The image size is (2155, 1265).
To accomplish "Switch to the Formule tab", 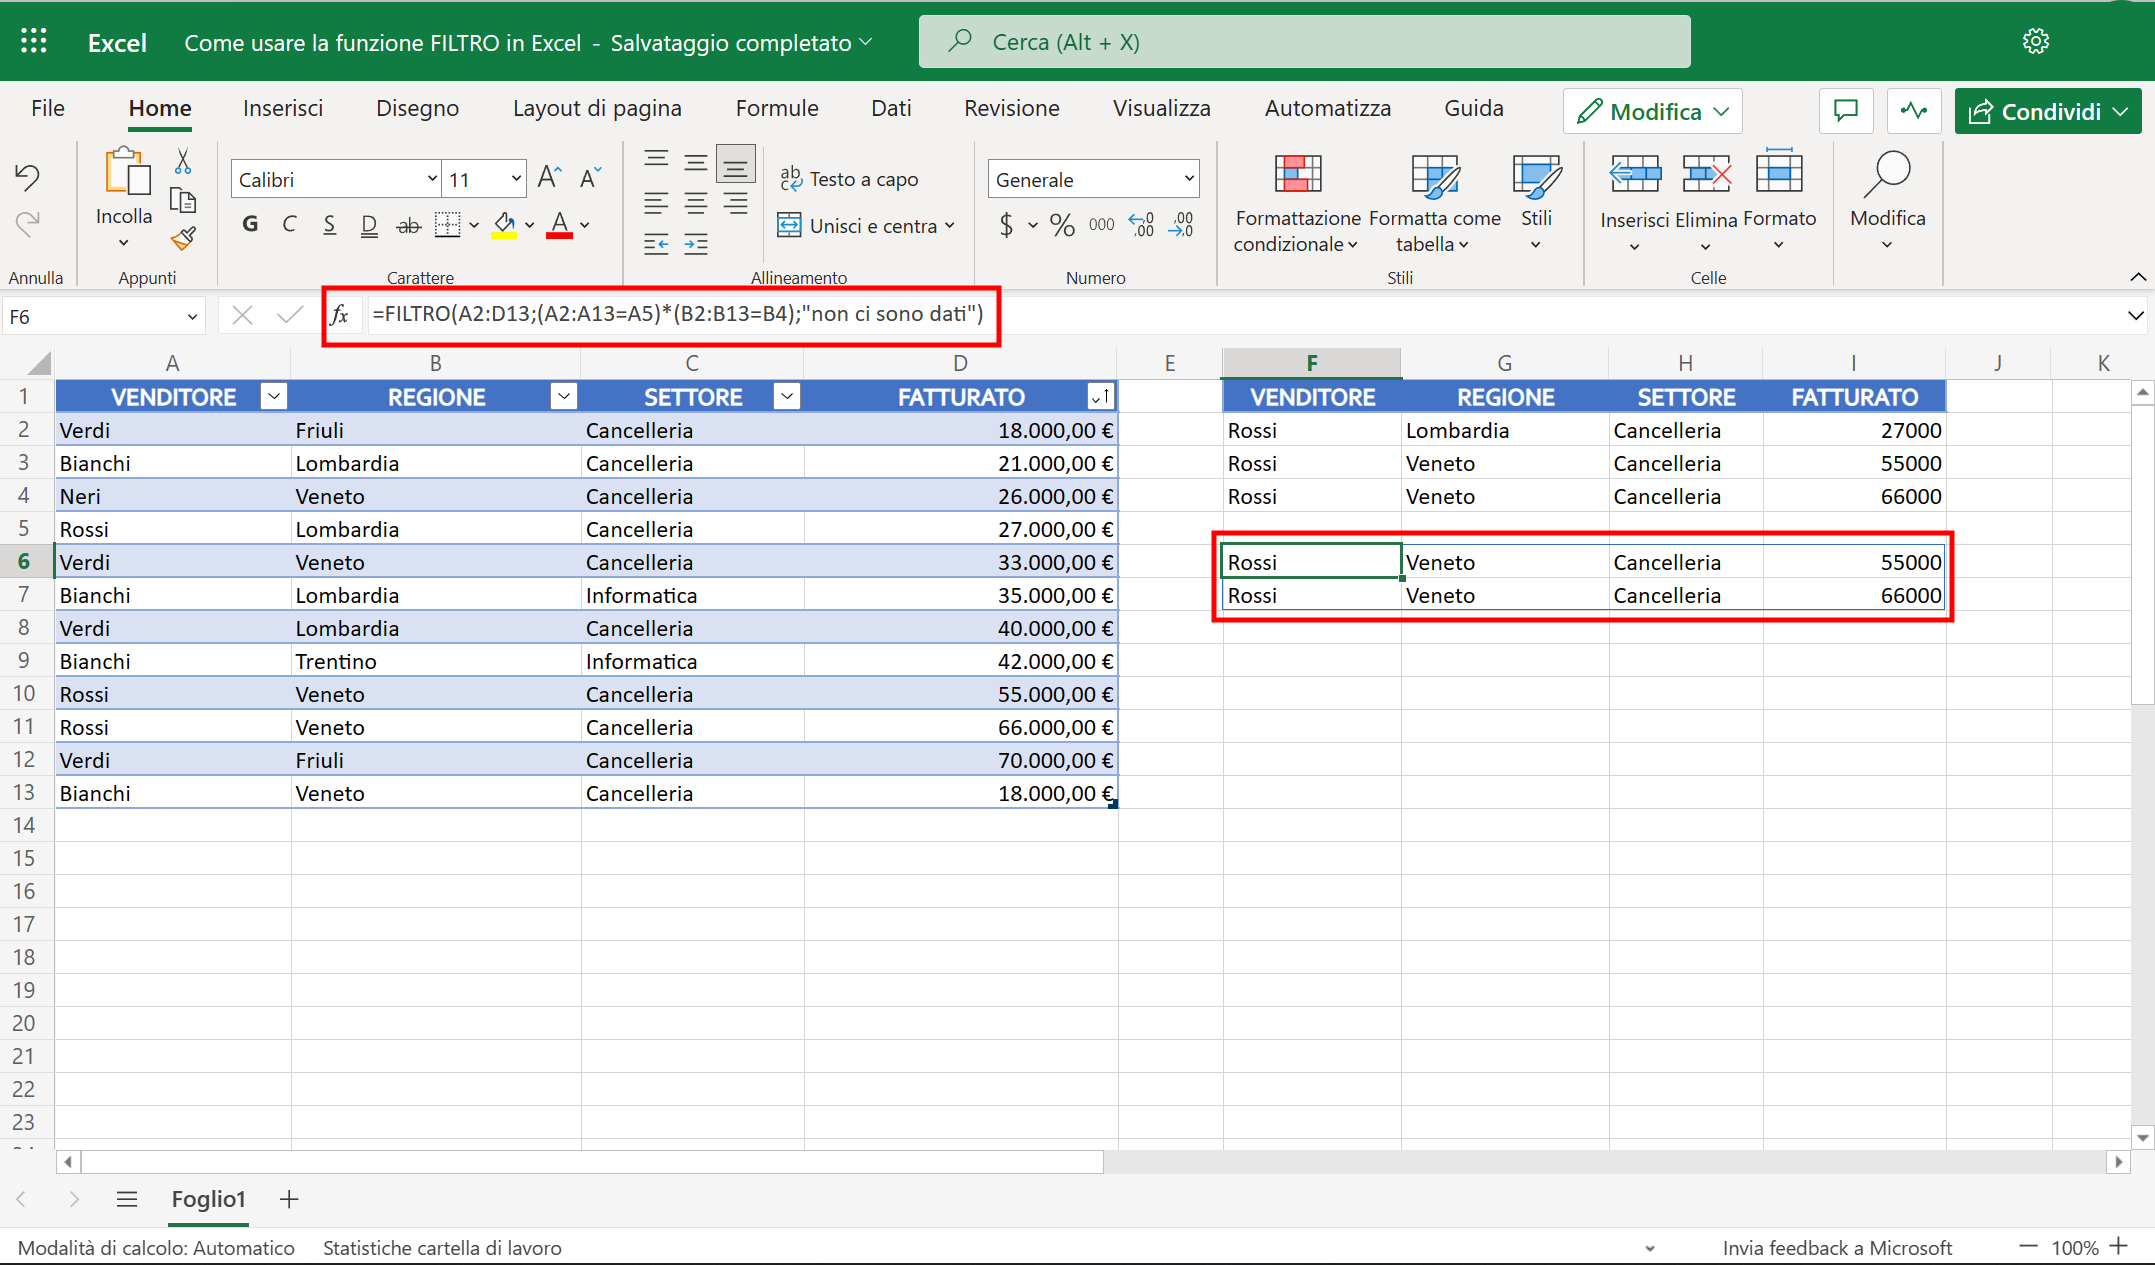I will coord(776,108).
